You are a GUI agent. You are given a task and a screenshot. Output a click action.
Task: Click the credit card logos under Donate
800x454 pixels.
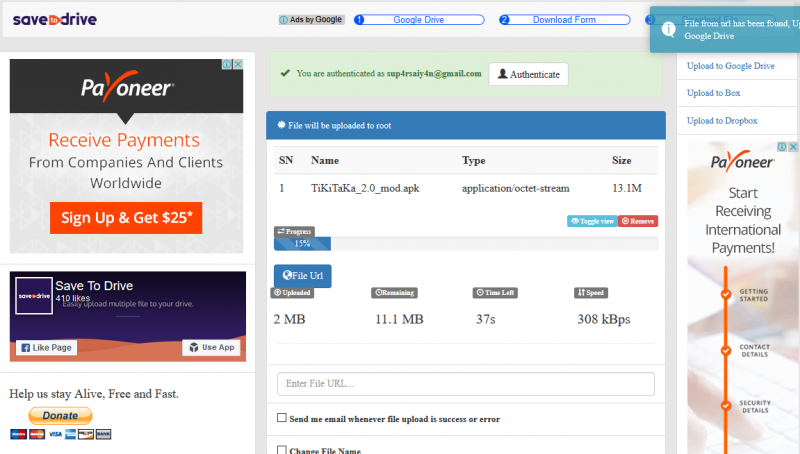click(x=60, y=434)
